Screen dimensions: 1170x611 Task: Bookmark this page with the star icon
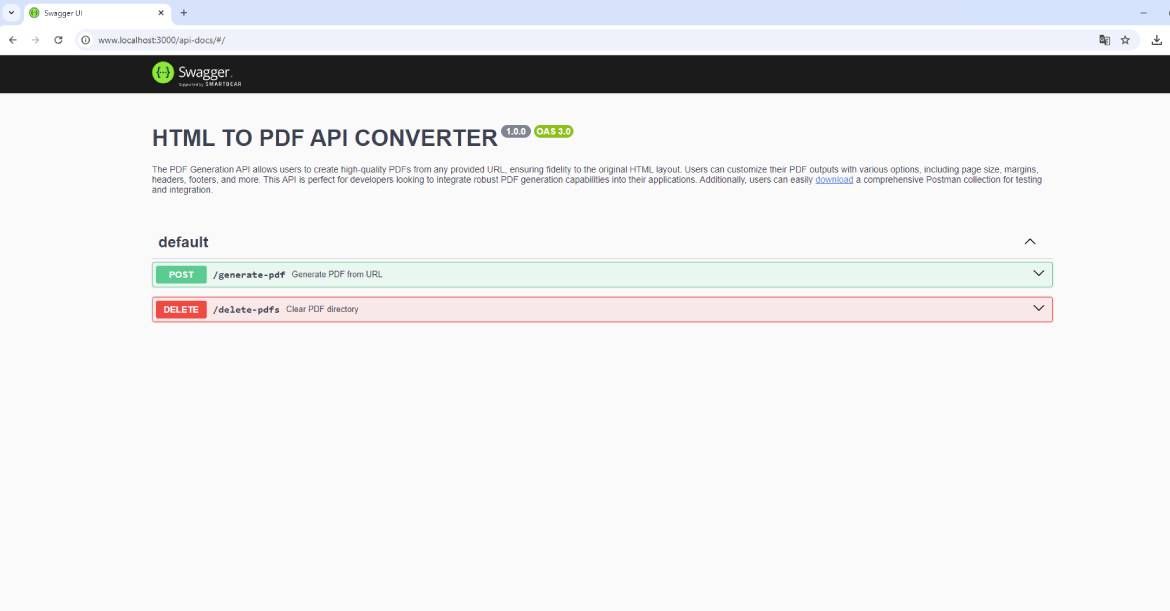pos(1125,40)
